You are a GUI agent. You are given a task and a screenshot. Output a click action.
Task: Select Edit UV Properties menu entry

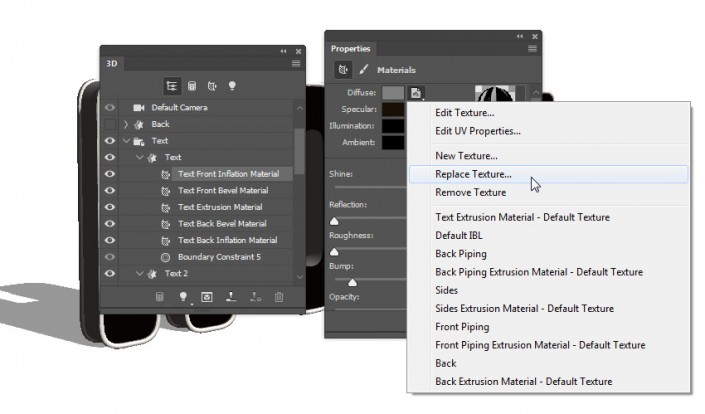(x=478, y=130)
